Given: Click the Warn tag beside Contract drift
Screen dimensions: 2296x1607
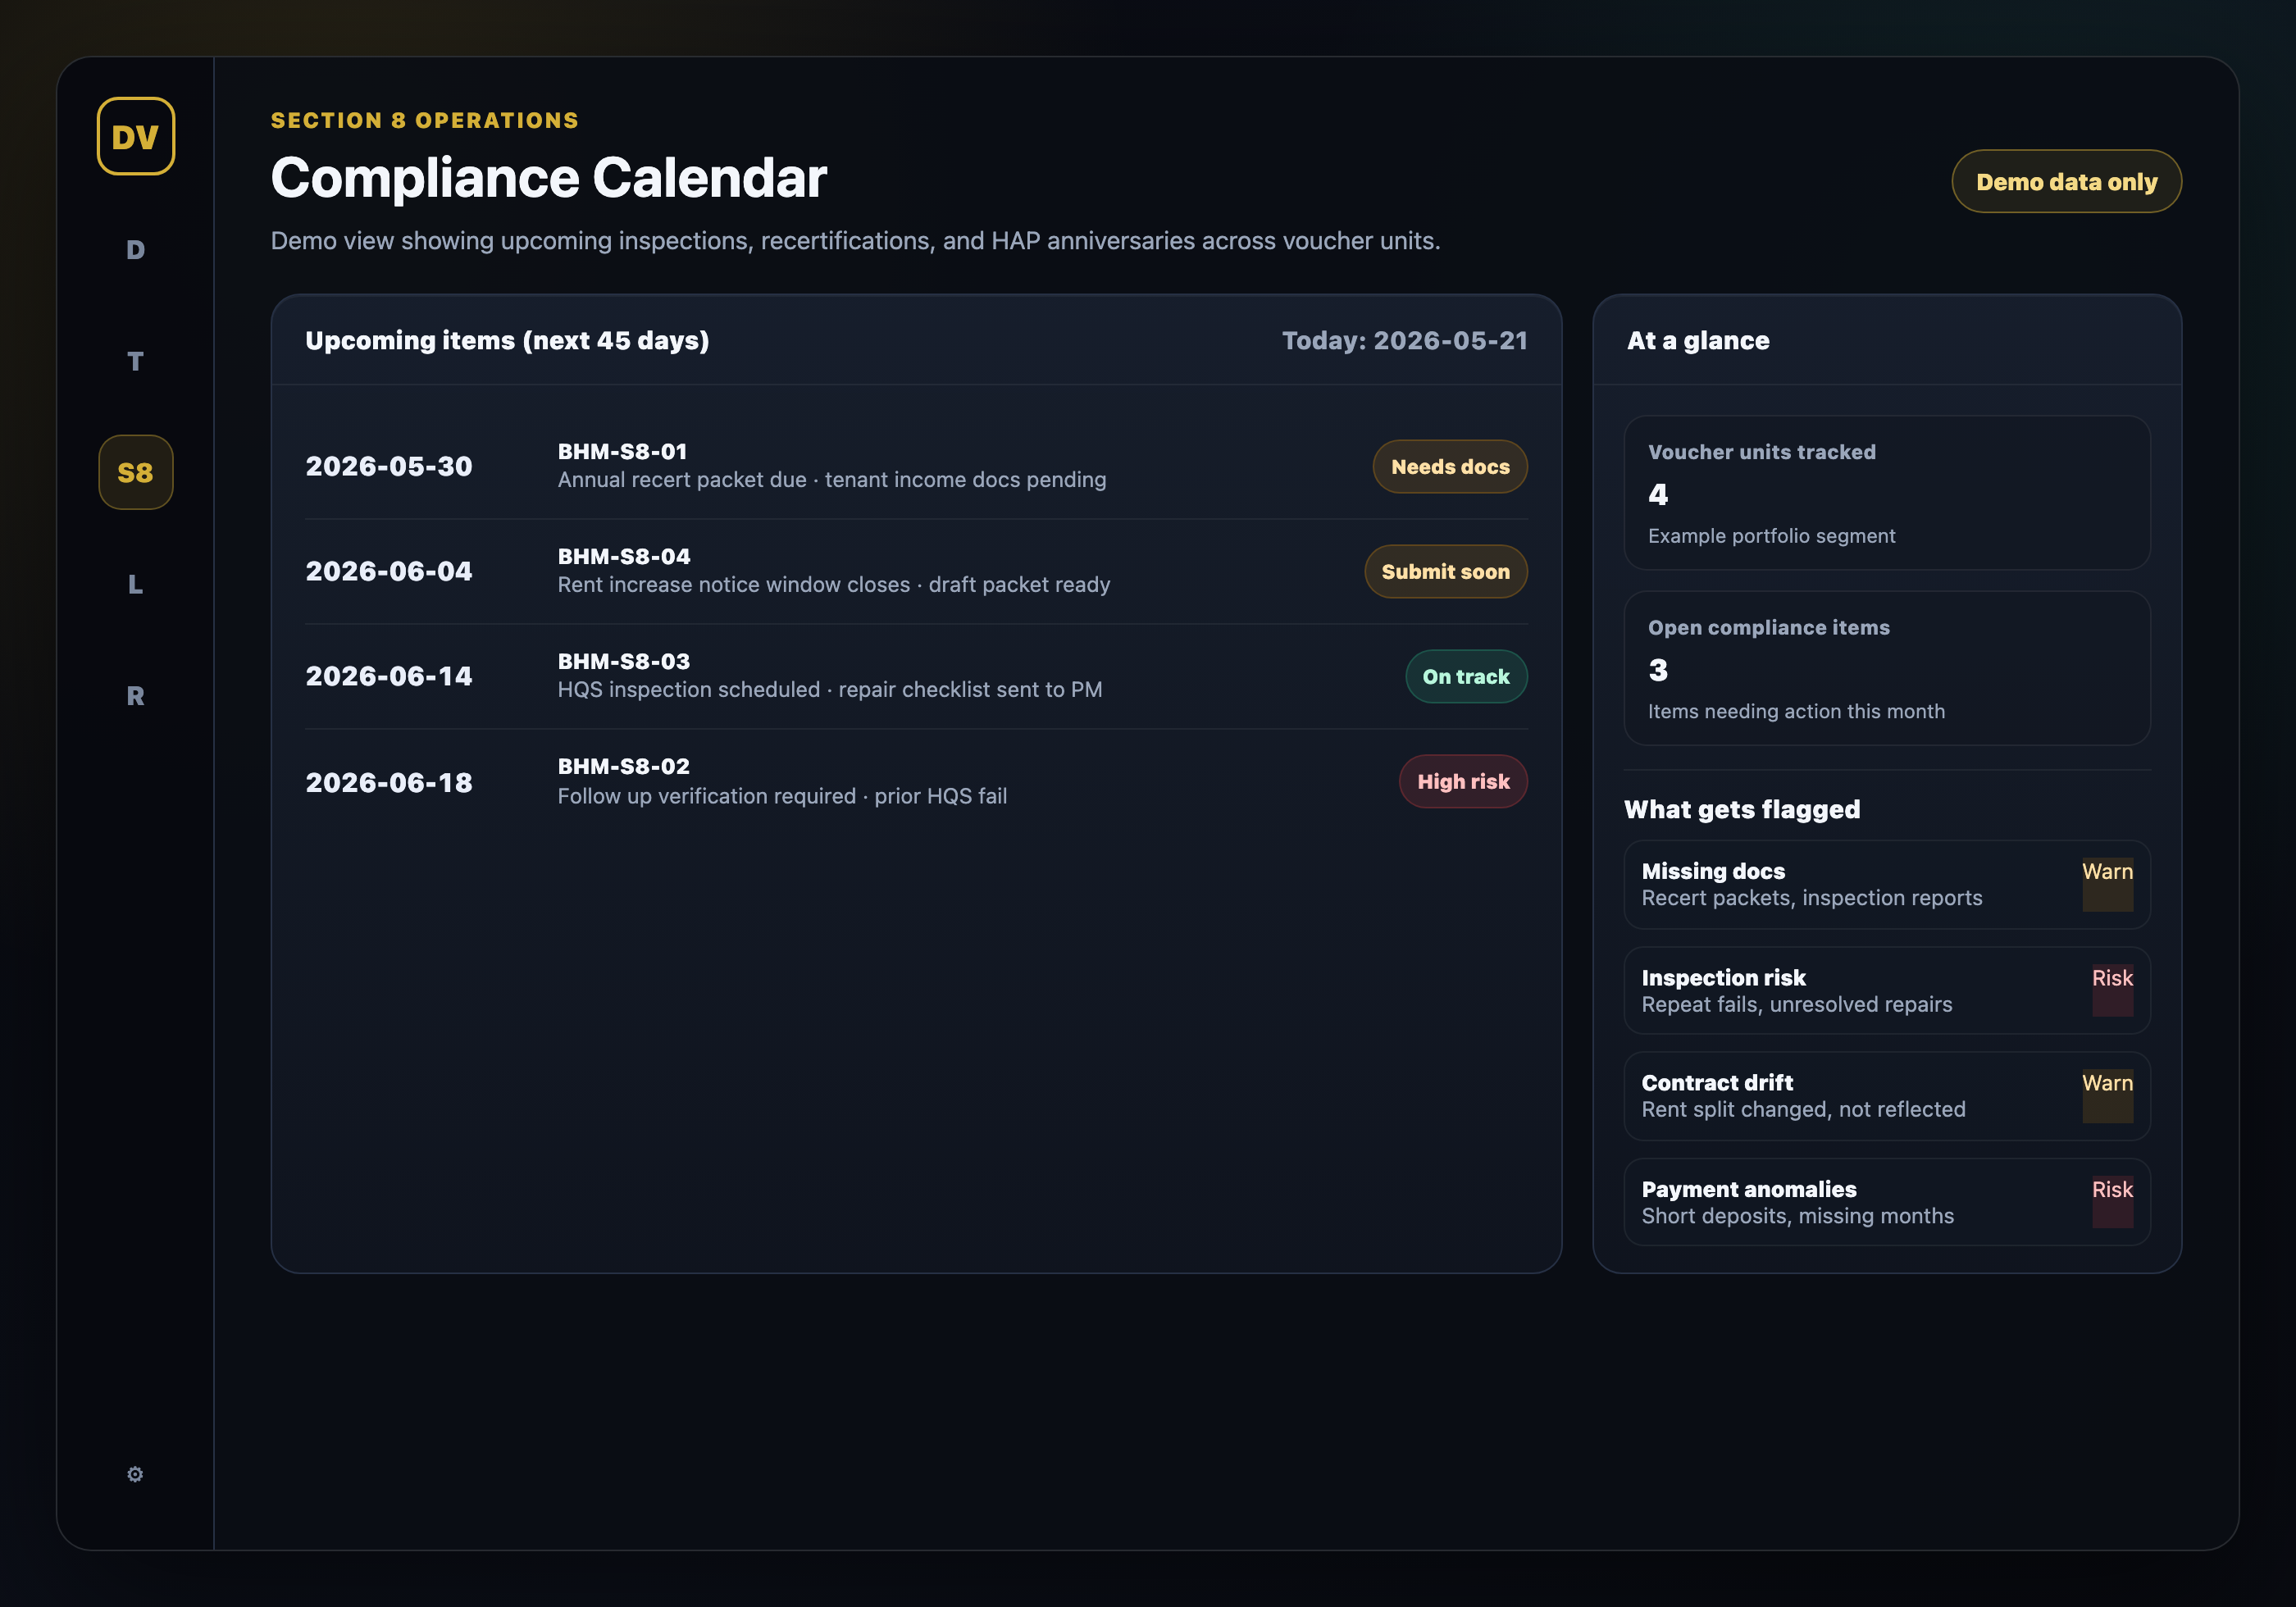Looking at the screenshot, I should click(2107, 1096).
